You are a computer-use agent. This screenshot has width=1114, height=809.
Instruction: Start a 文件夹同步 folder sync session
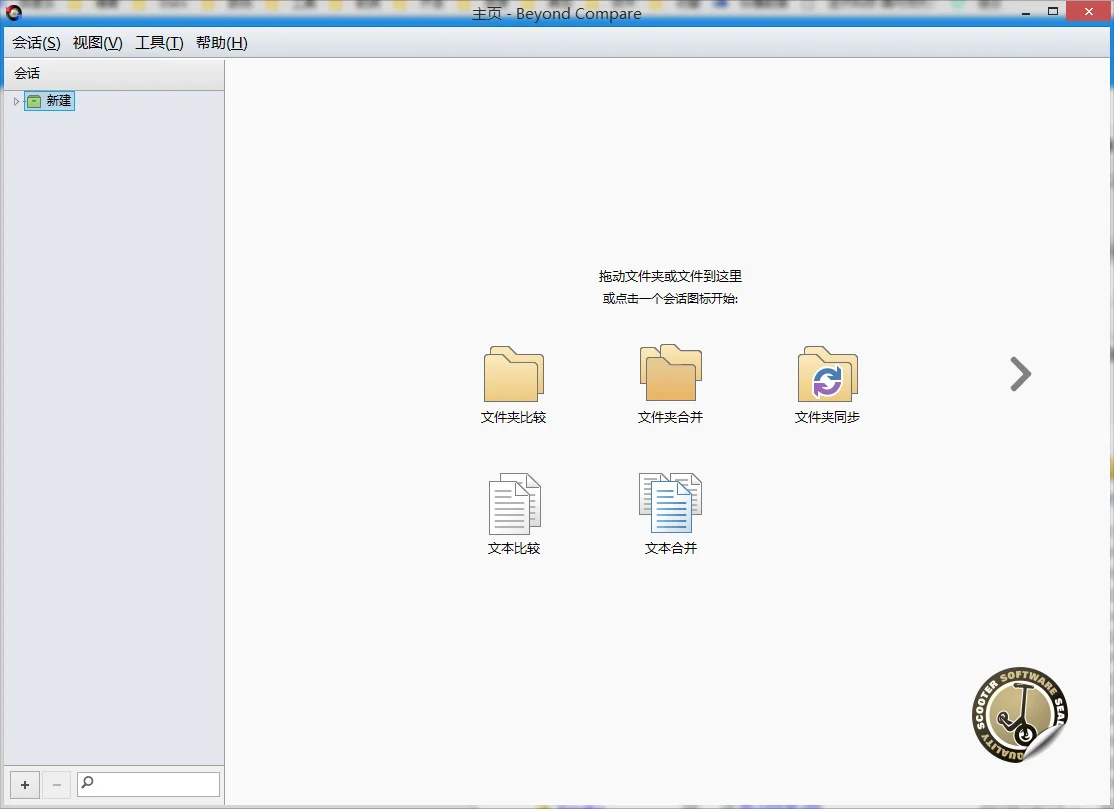(827, 384)
